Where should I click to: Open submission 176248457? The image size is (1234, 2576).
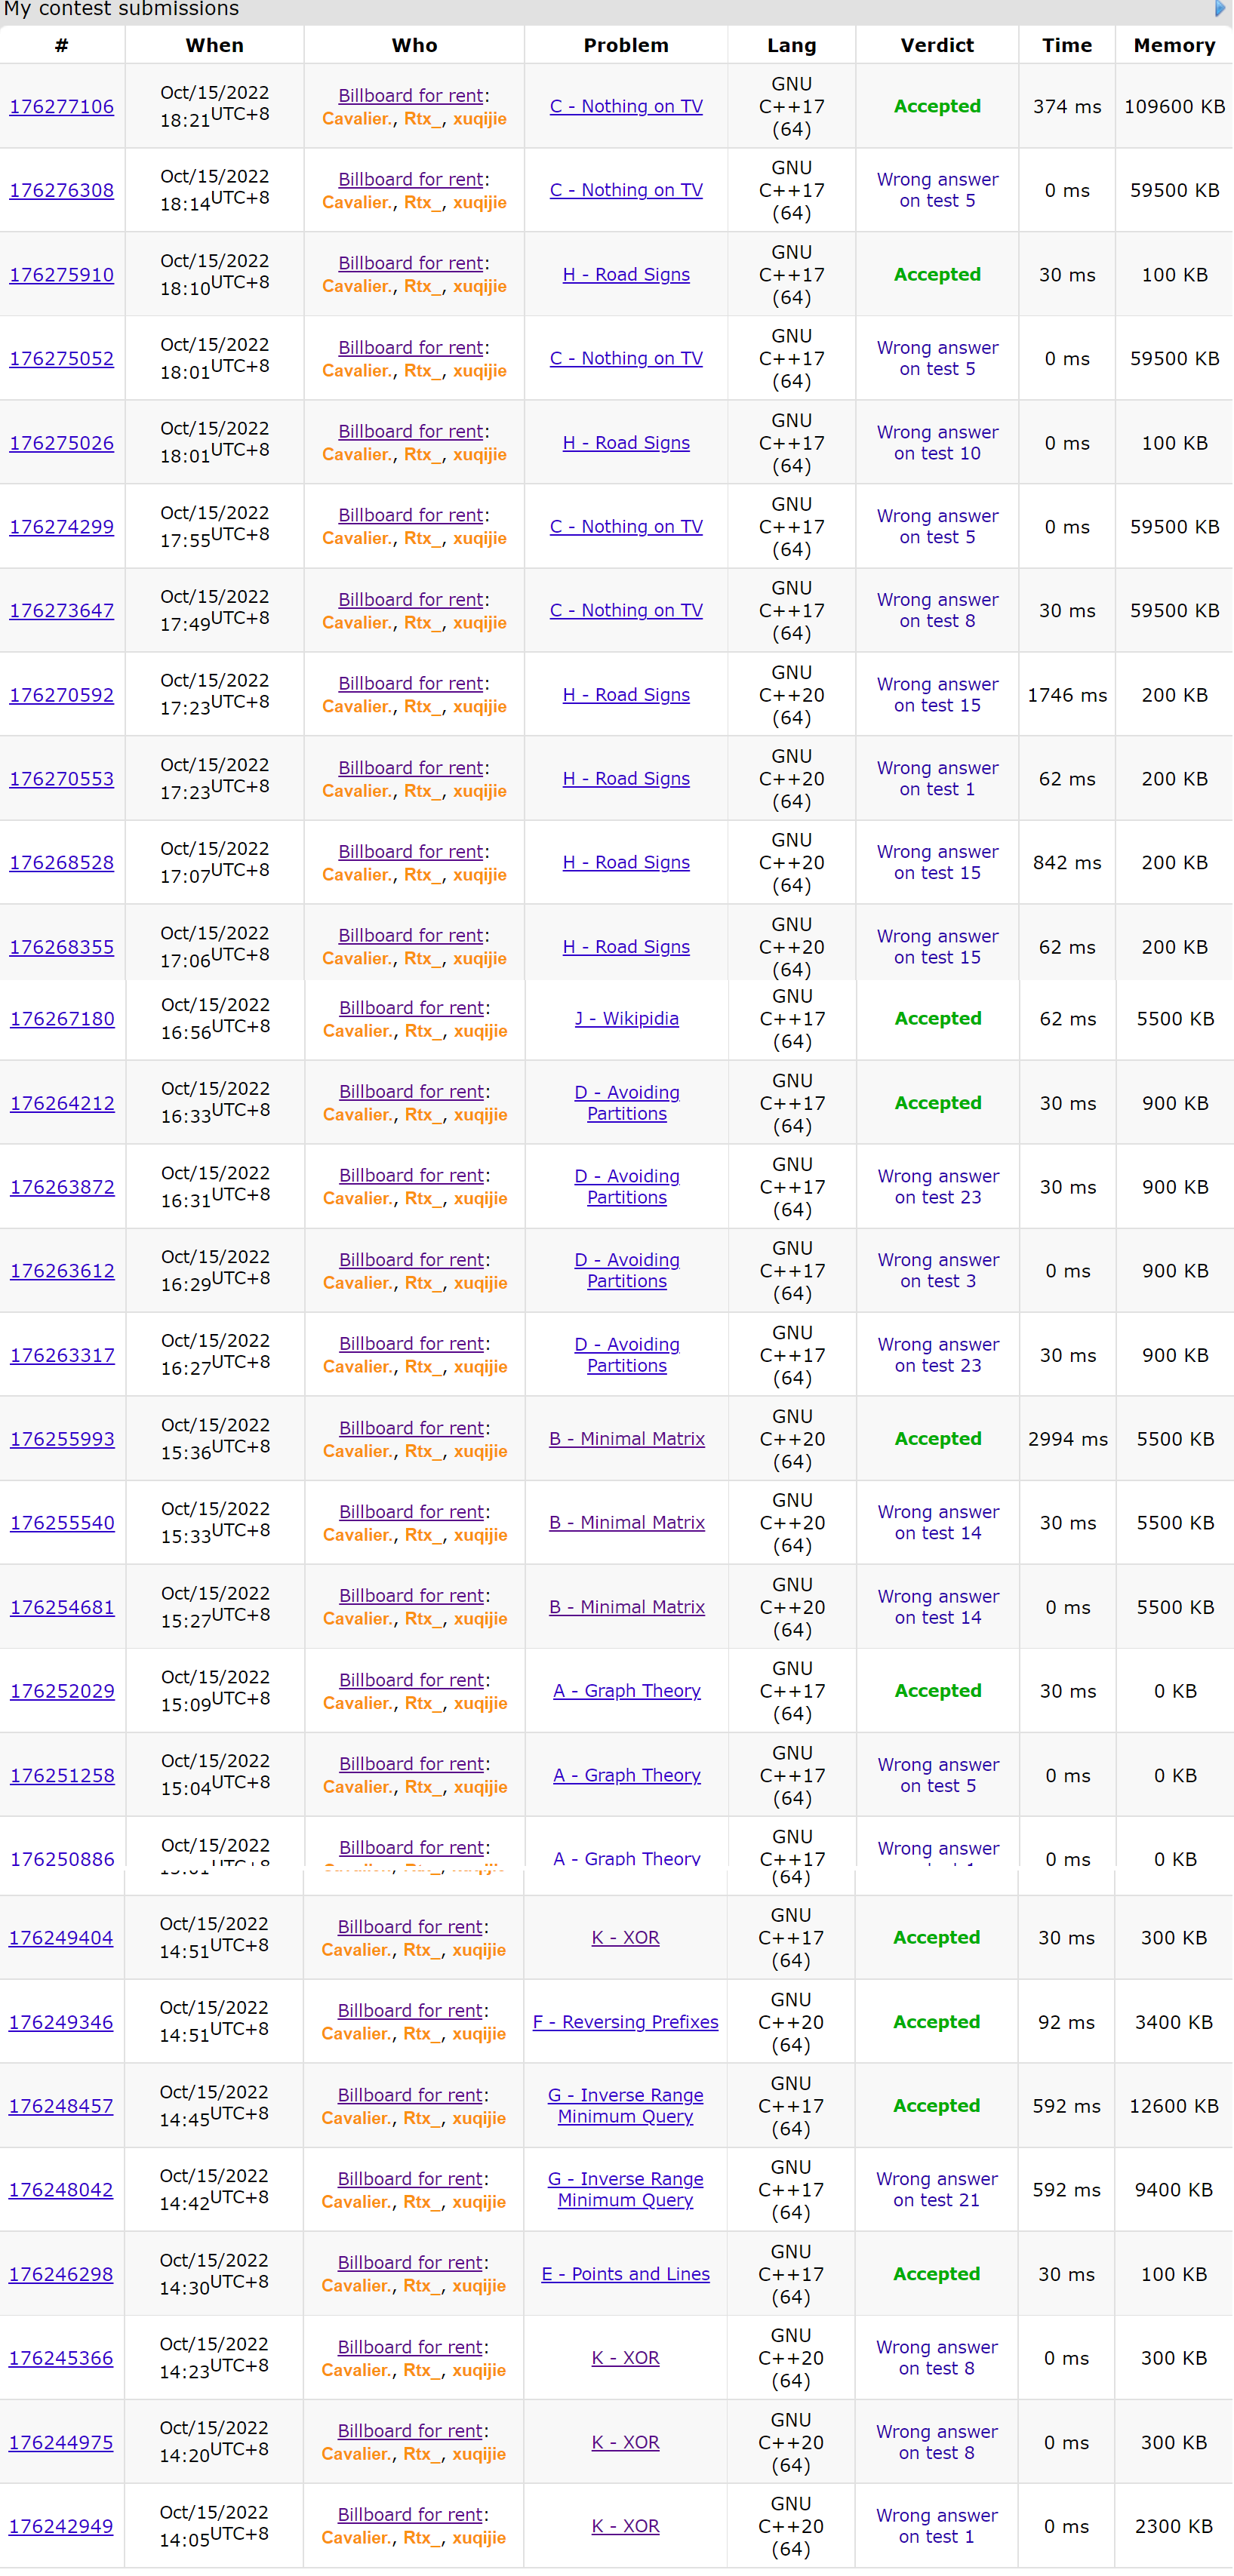pyautogui.click(x=61, y=2106)
